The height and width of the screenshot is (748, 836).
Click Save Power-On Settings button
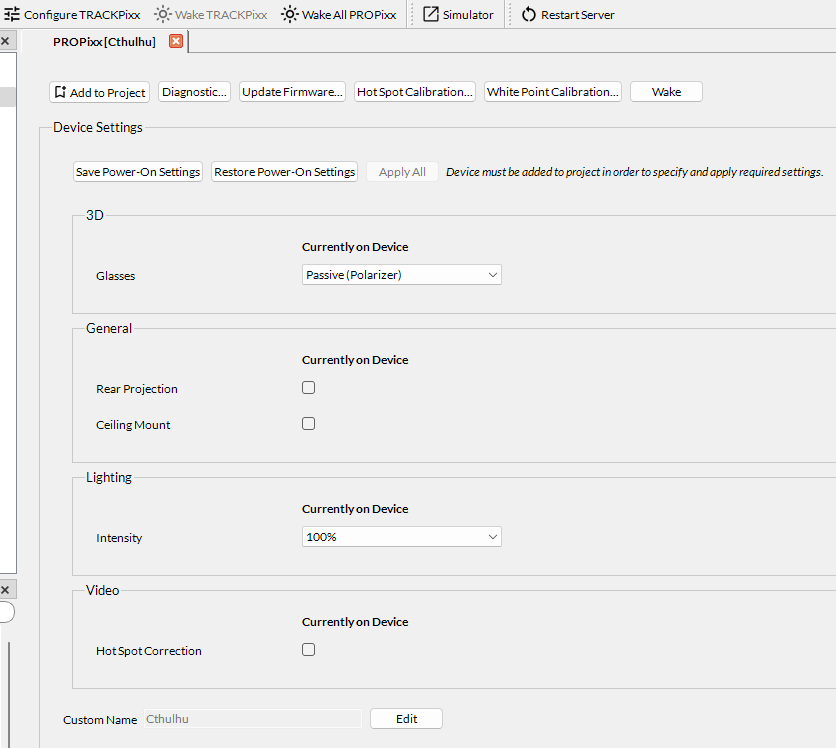[x=138, y=172]
